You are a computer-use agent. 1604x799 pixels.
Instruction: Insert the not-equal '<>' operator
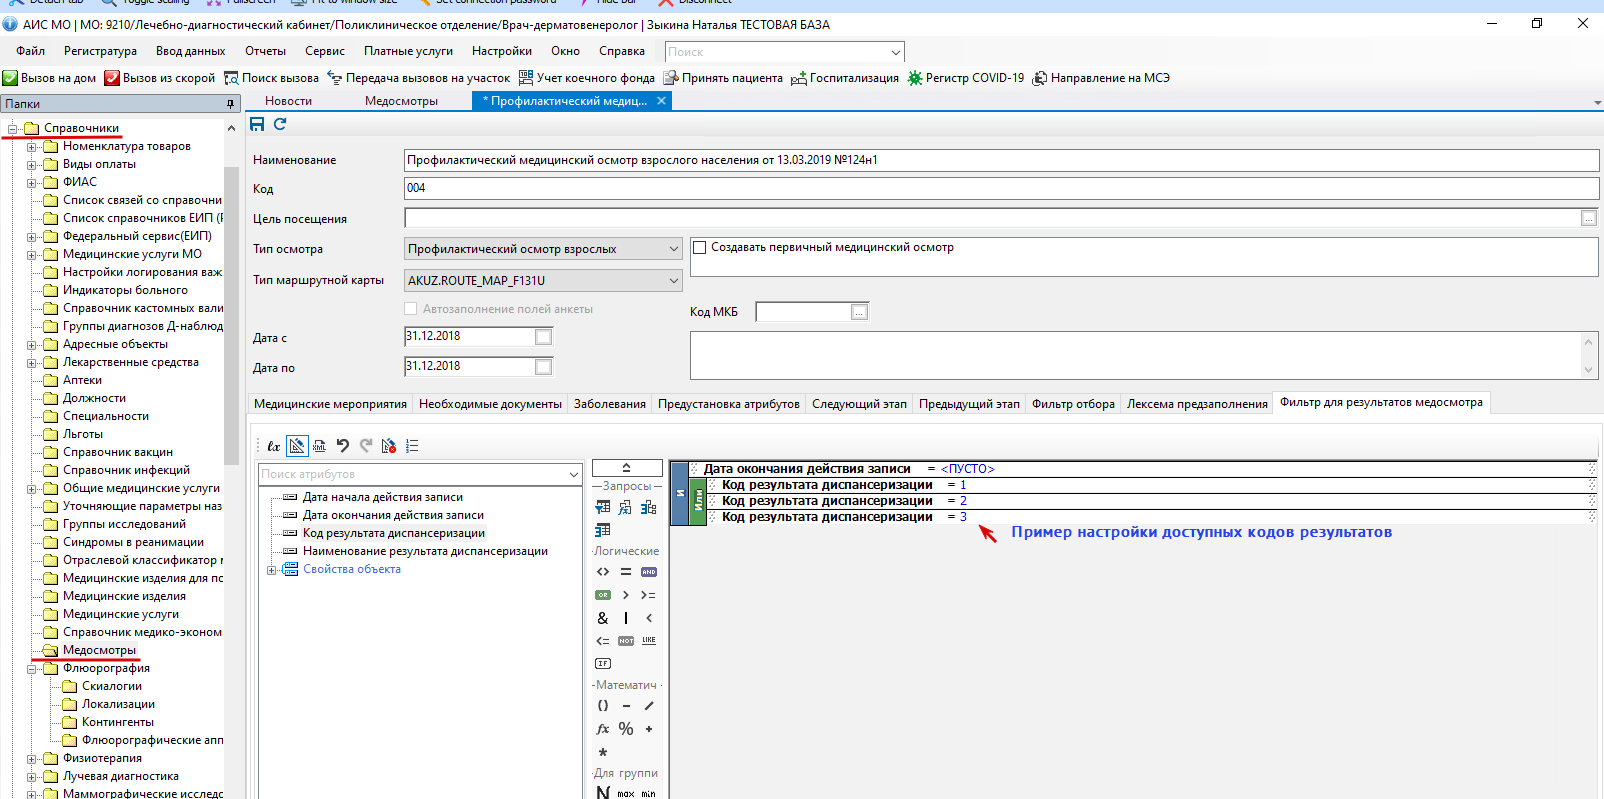(603, 572)
